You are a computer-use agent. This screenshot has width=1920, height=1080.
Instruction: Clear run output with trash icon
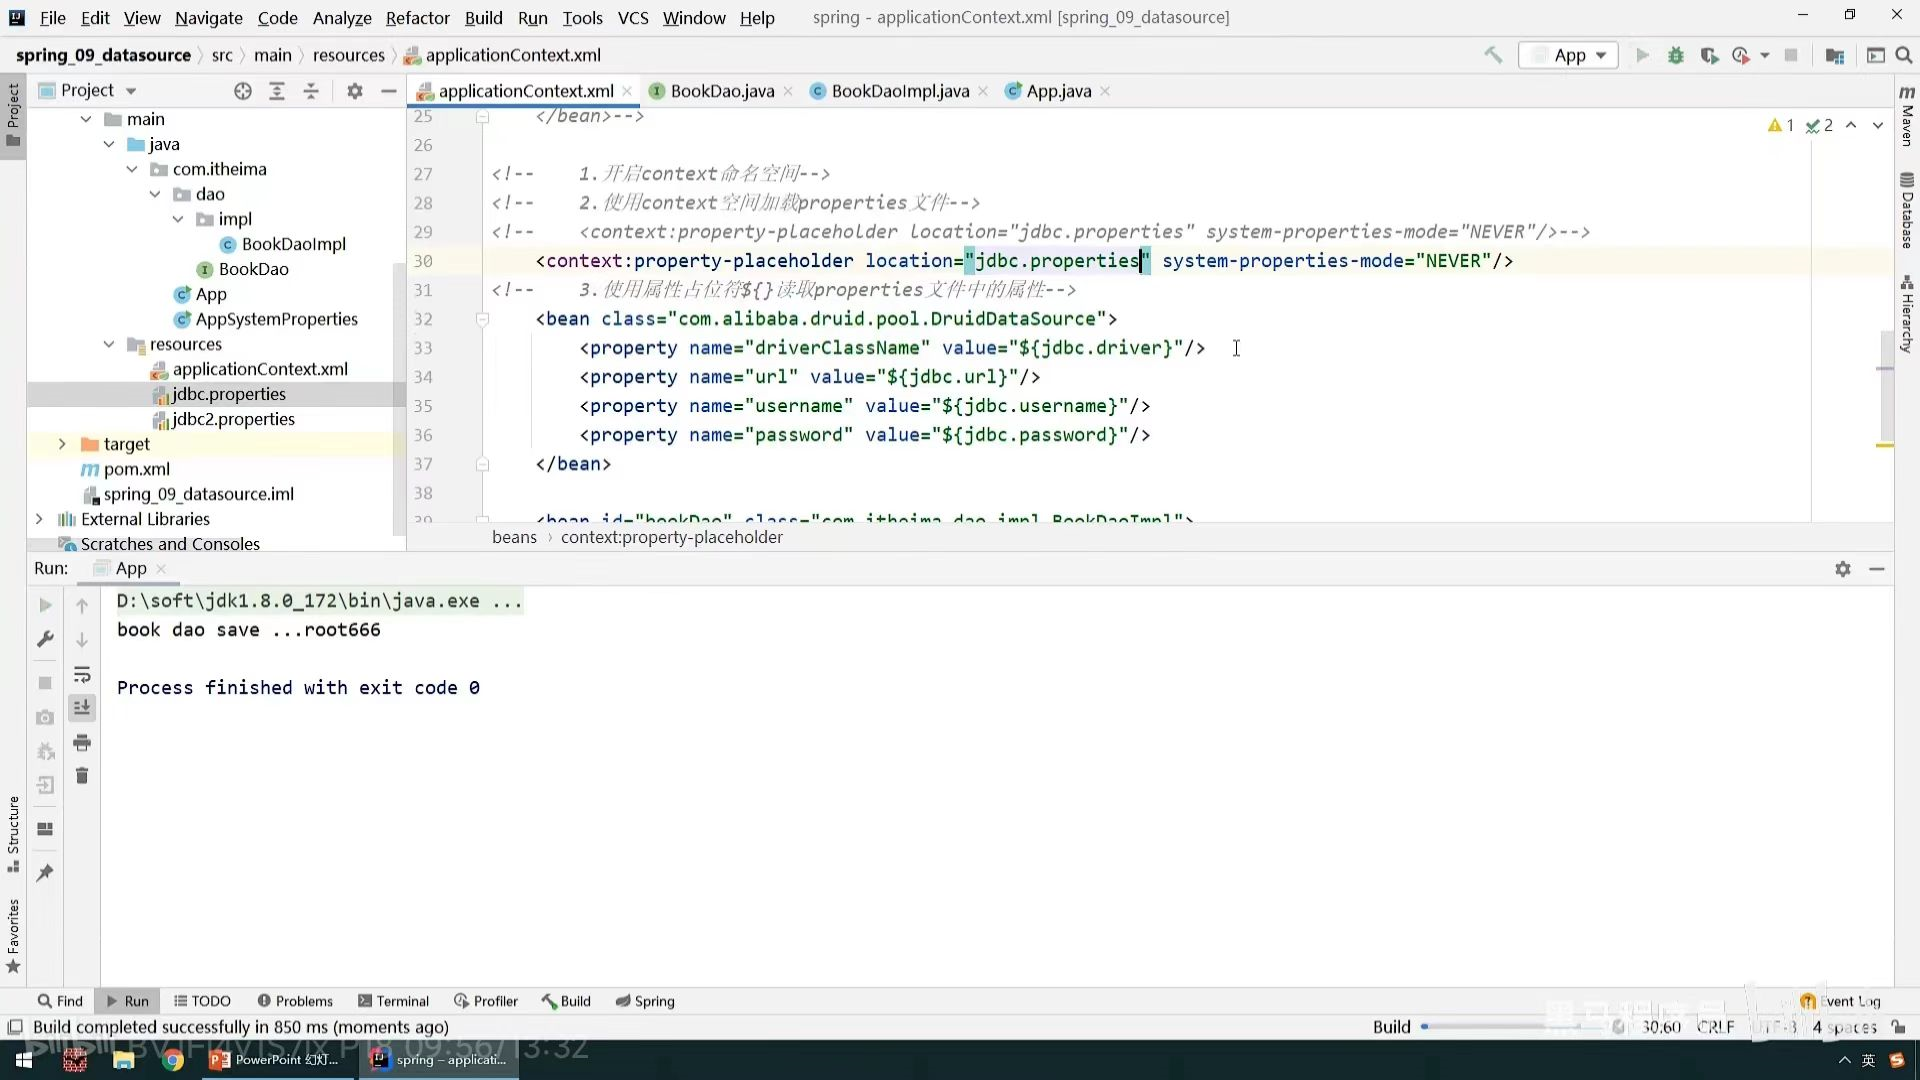82,776
